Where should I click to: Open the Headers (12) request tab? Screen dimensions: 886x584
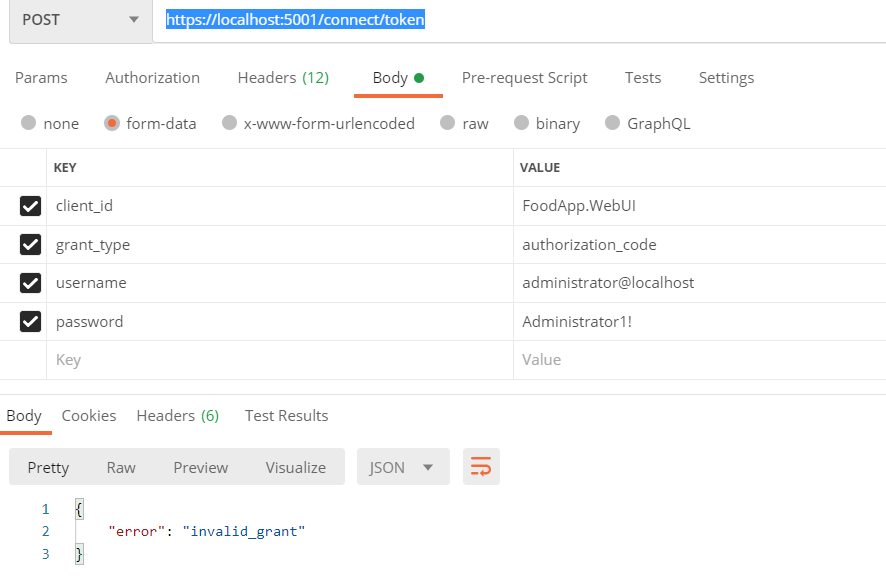coord(283,77)
